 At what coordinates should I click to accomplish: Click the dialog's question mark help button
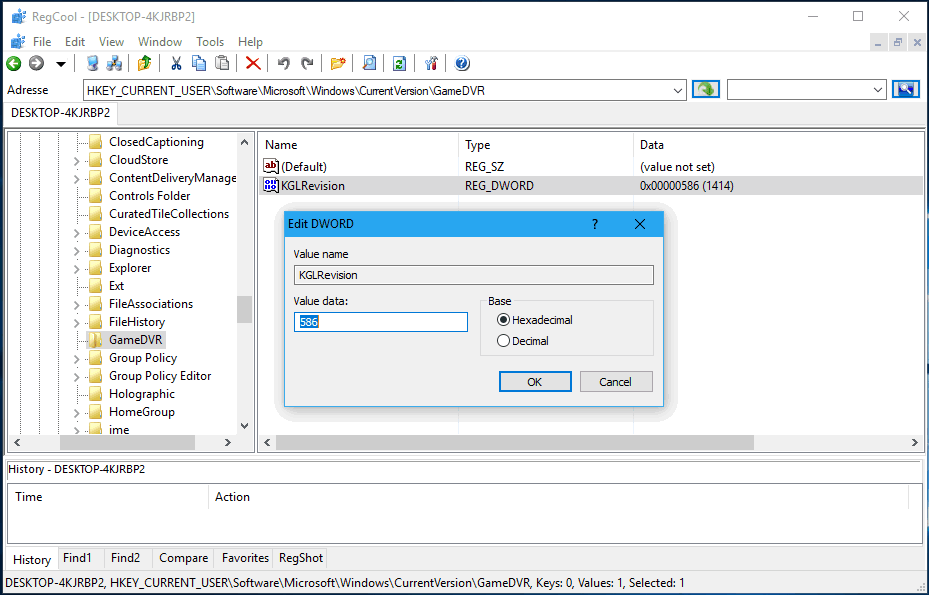(595, 224)
